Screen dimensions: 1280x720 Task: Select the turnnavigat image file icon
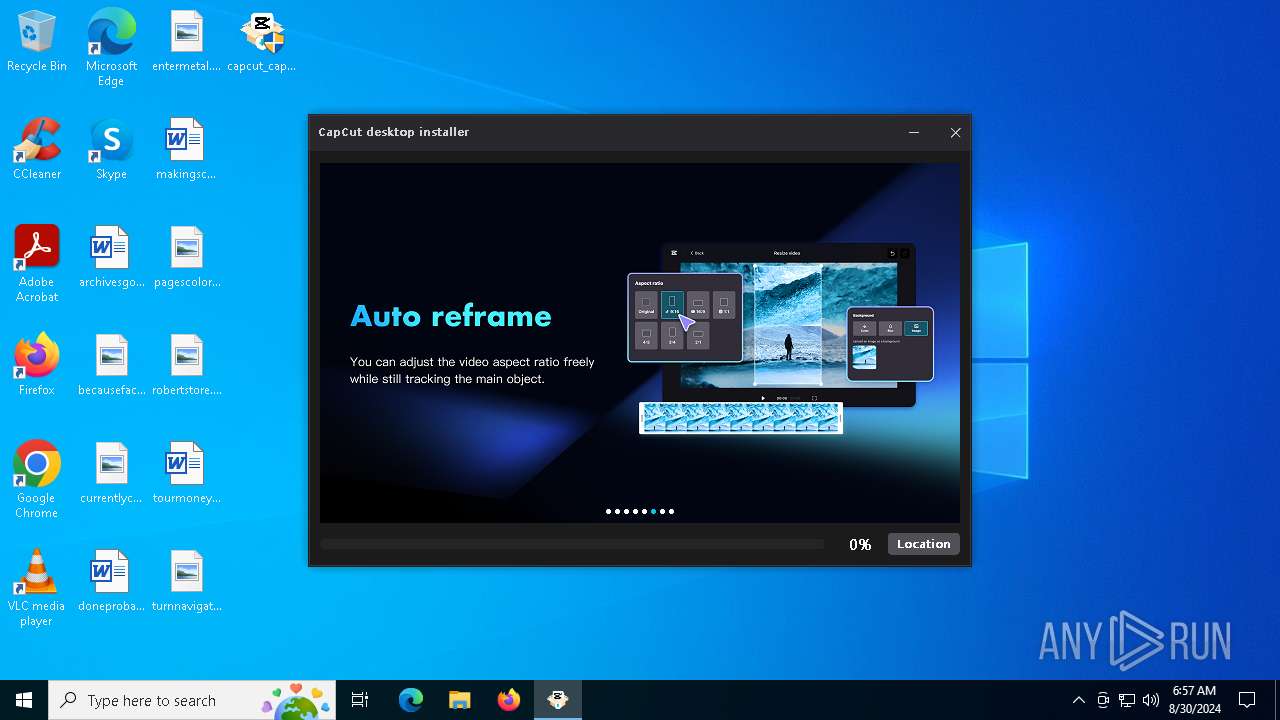(186, 581)
